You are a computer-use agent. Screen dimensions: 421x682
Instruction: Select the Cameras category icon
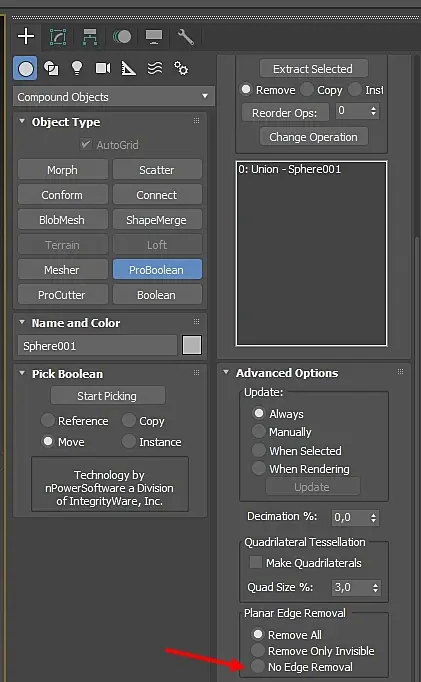(x=103, y=68)
